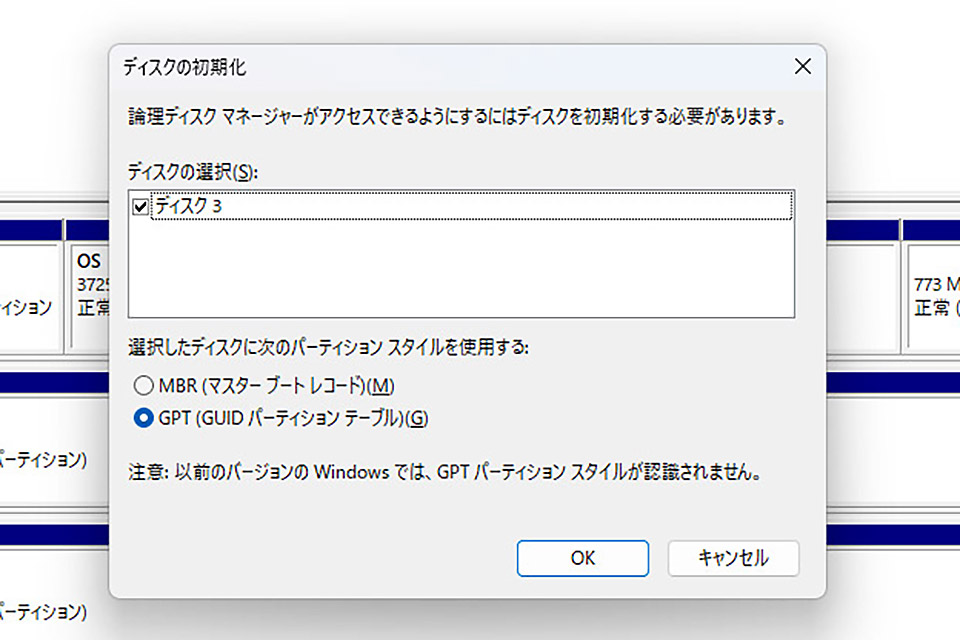Select the 773 M partition block

pos(932,295)
